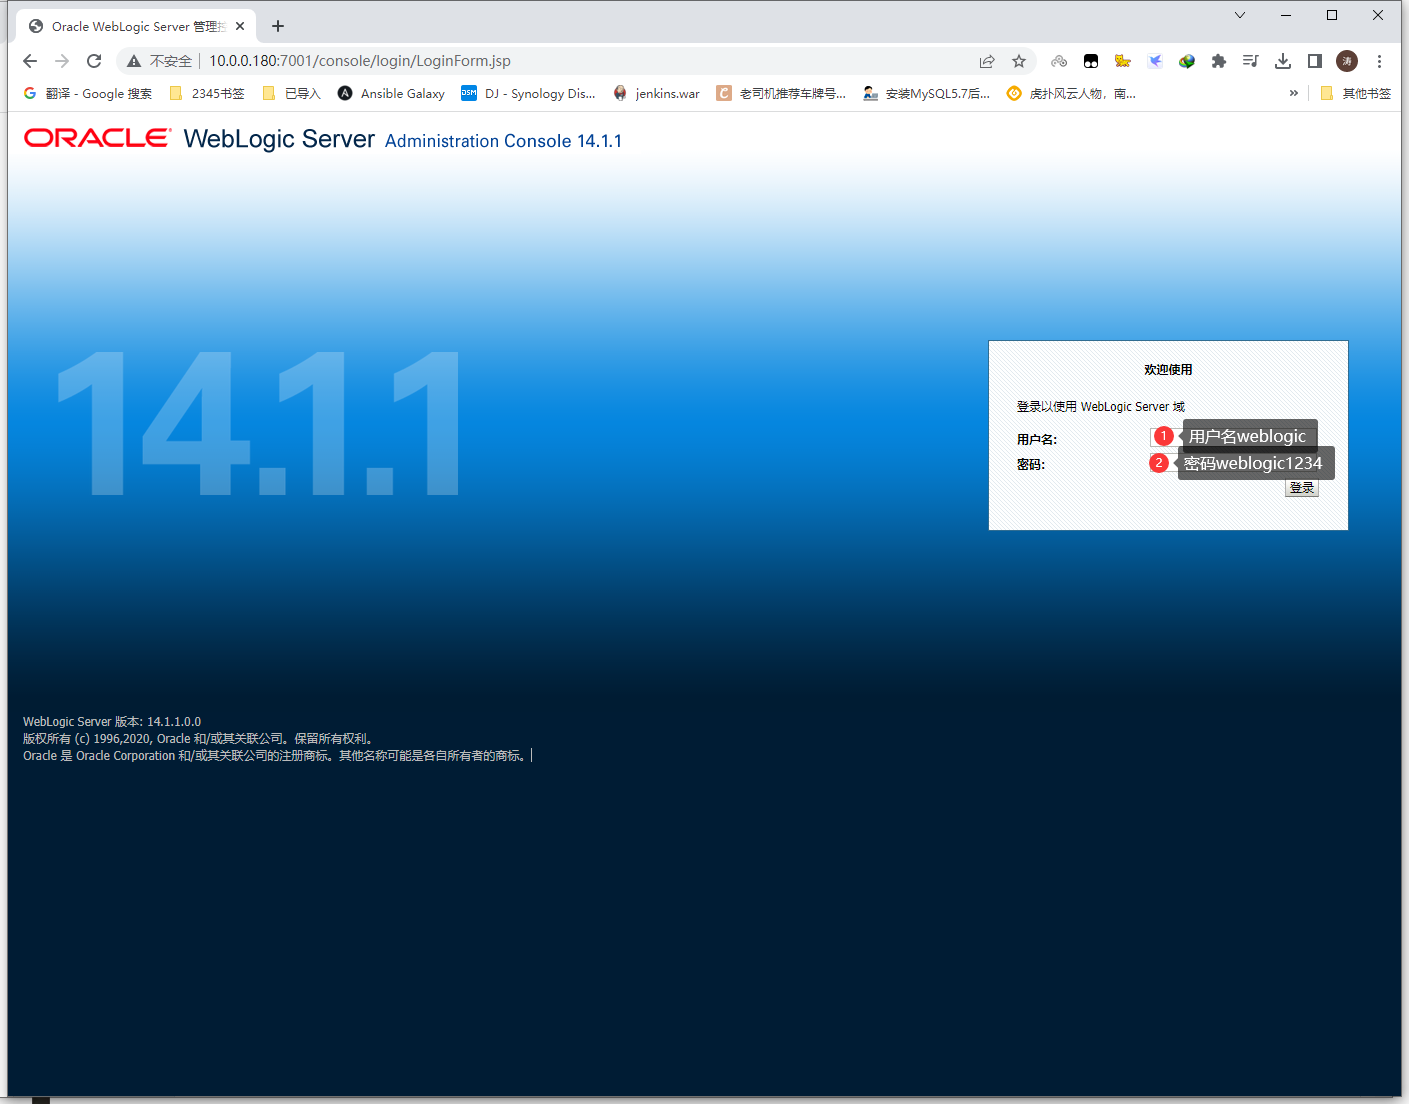The width and height of the screenshot is (1409, 1104).
Task: Open the Ansible Galaxy bookmark
Action: (391, 93)
